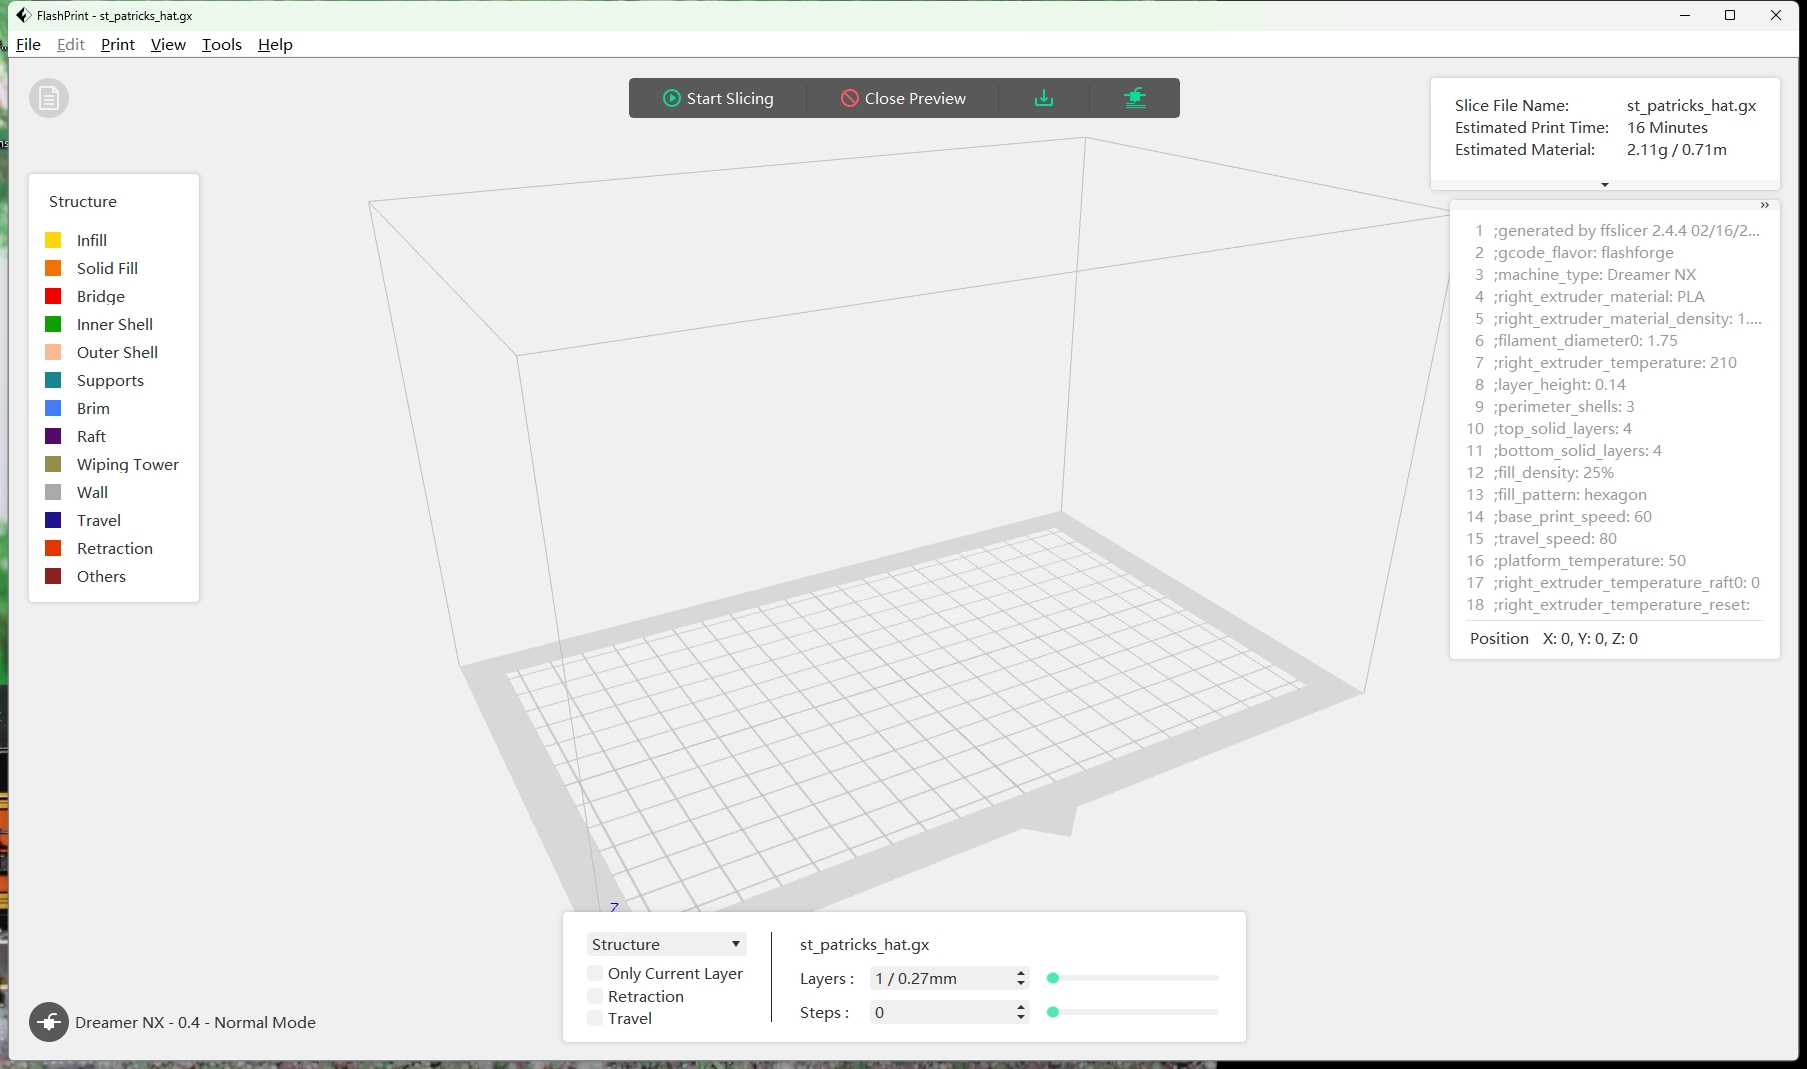The width and height of the screenshot is (1807, 1069).
Task: Toggle the Travel paths checkbox
Action: tap(596, 1018)
